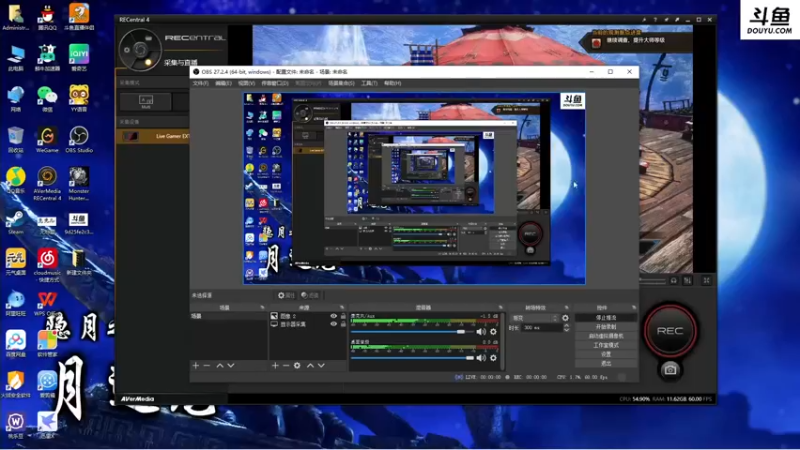Toggle 工作室模式 studio mode
Screen dimensions: 800x450
(606, 345)
